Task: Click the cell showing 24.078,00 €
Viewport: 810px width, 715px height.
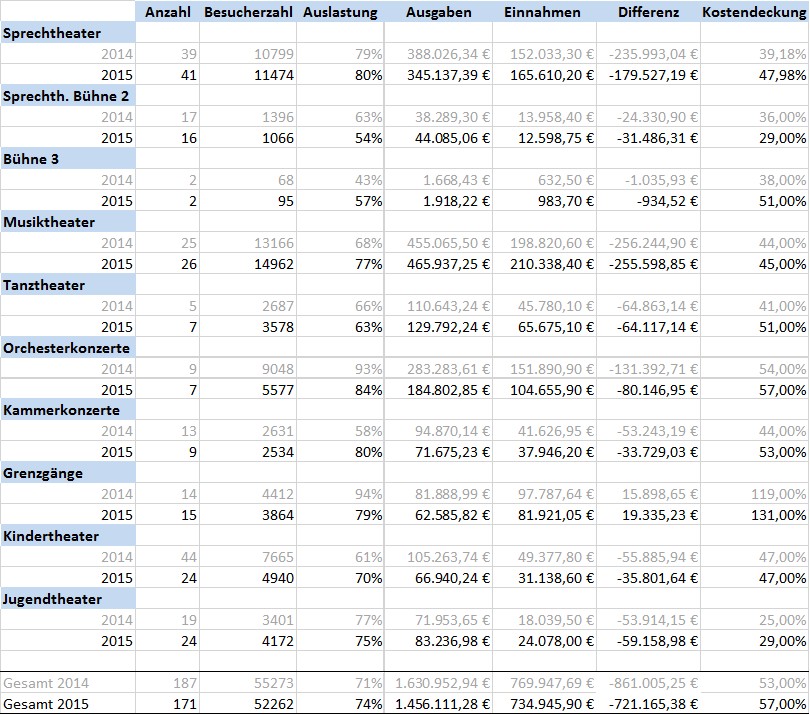Action: [x=544, y=641]
